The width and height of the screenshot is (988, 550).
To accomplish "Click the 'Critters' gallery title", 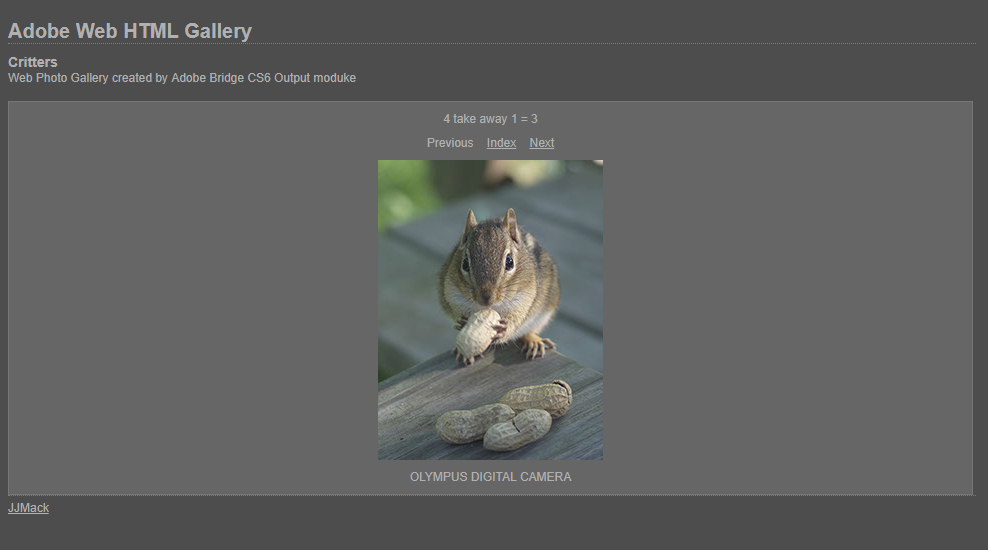I will pyautogui.click(x=33, y=62).
